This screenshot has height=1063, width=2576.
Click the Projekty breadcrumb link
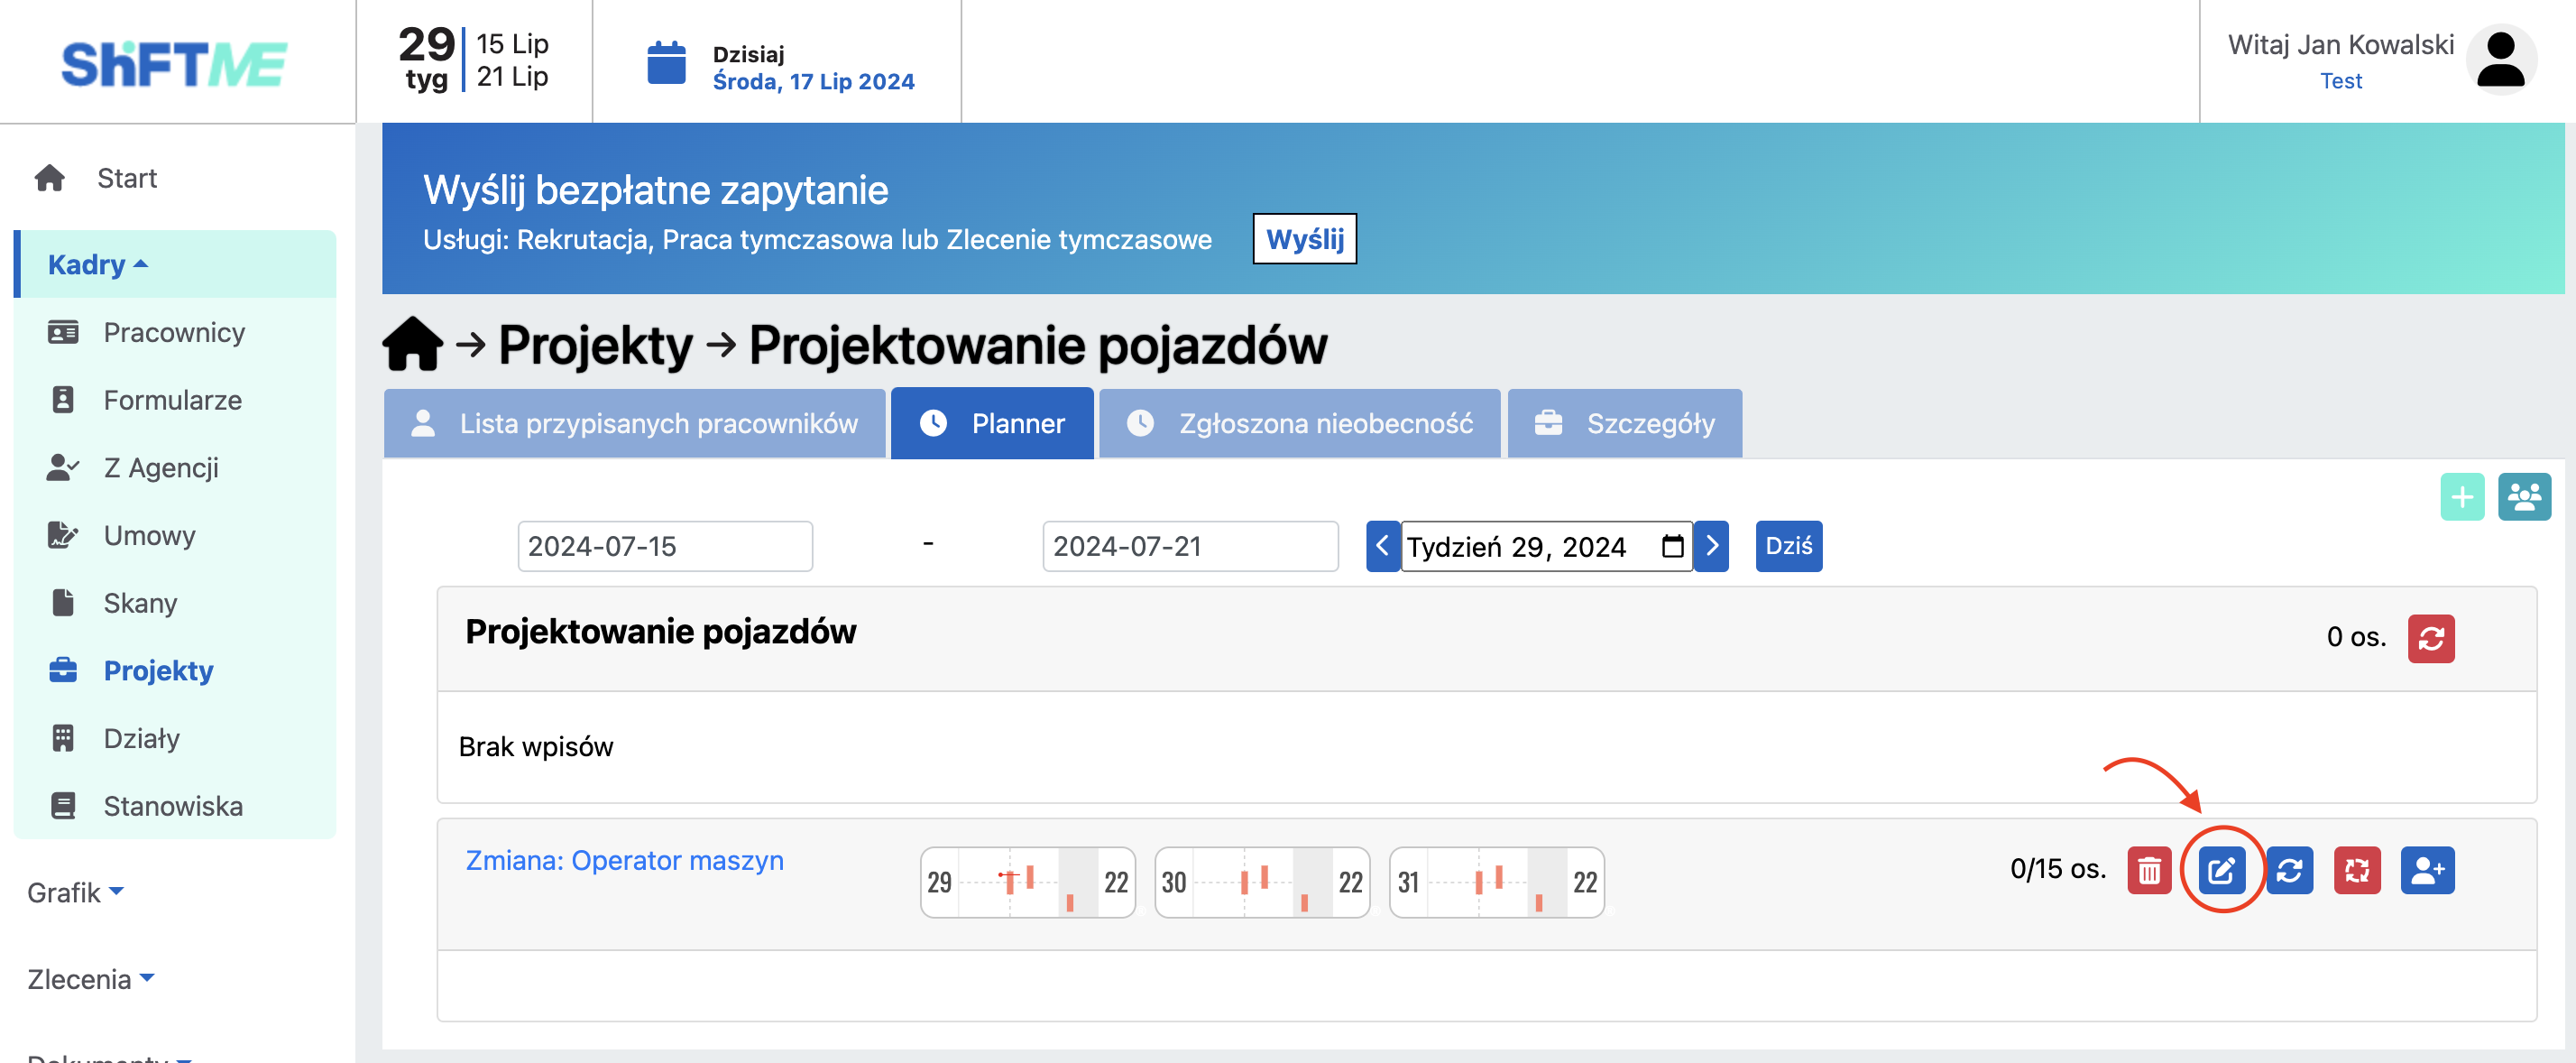tap(596, 345)
